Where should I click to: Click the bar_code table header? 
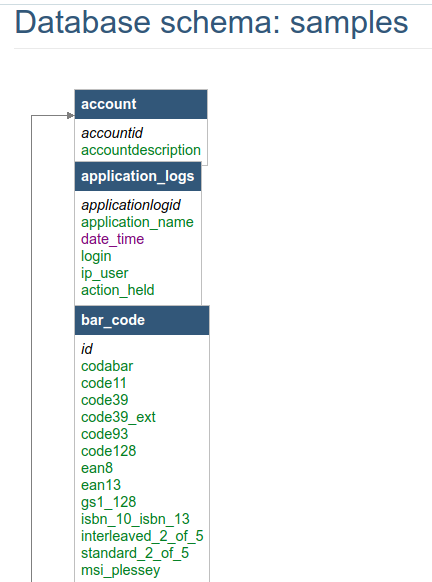pos(142,320)
